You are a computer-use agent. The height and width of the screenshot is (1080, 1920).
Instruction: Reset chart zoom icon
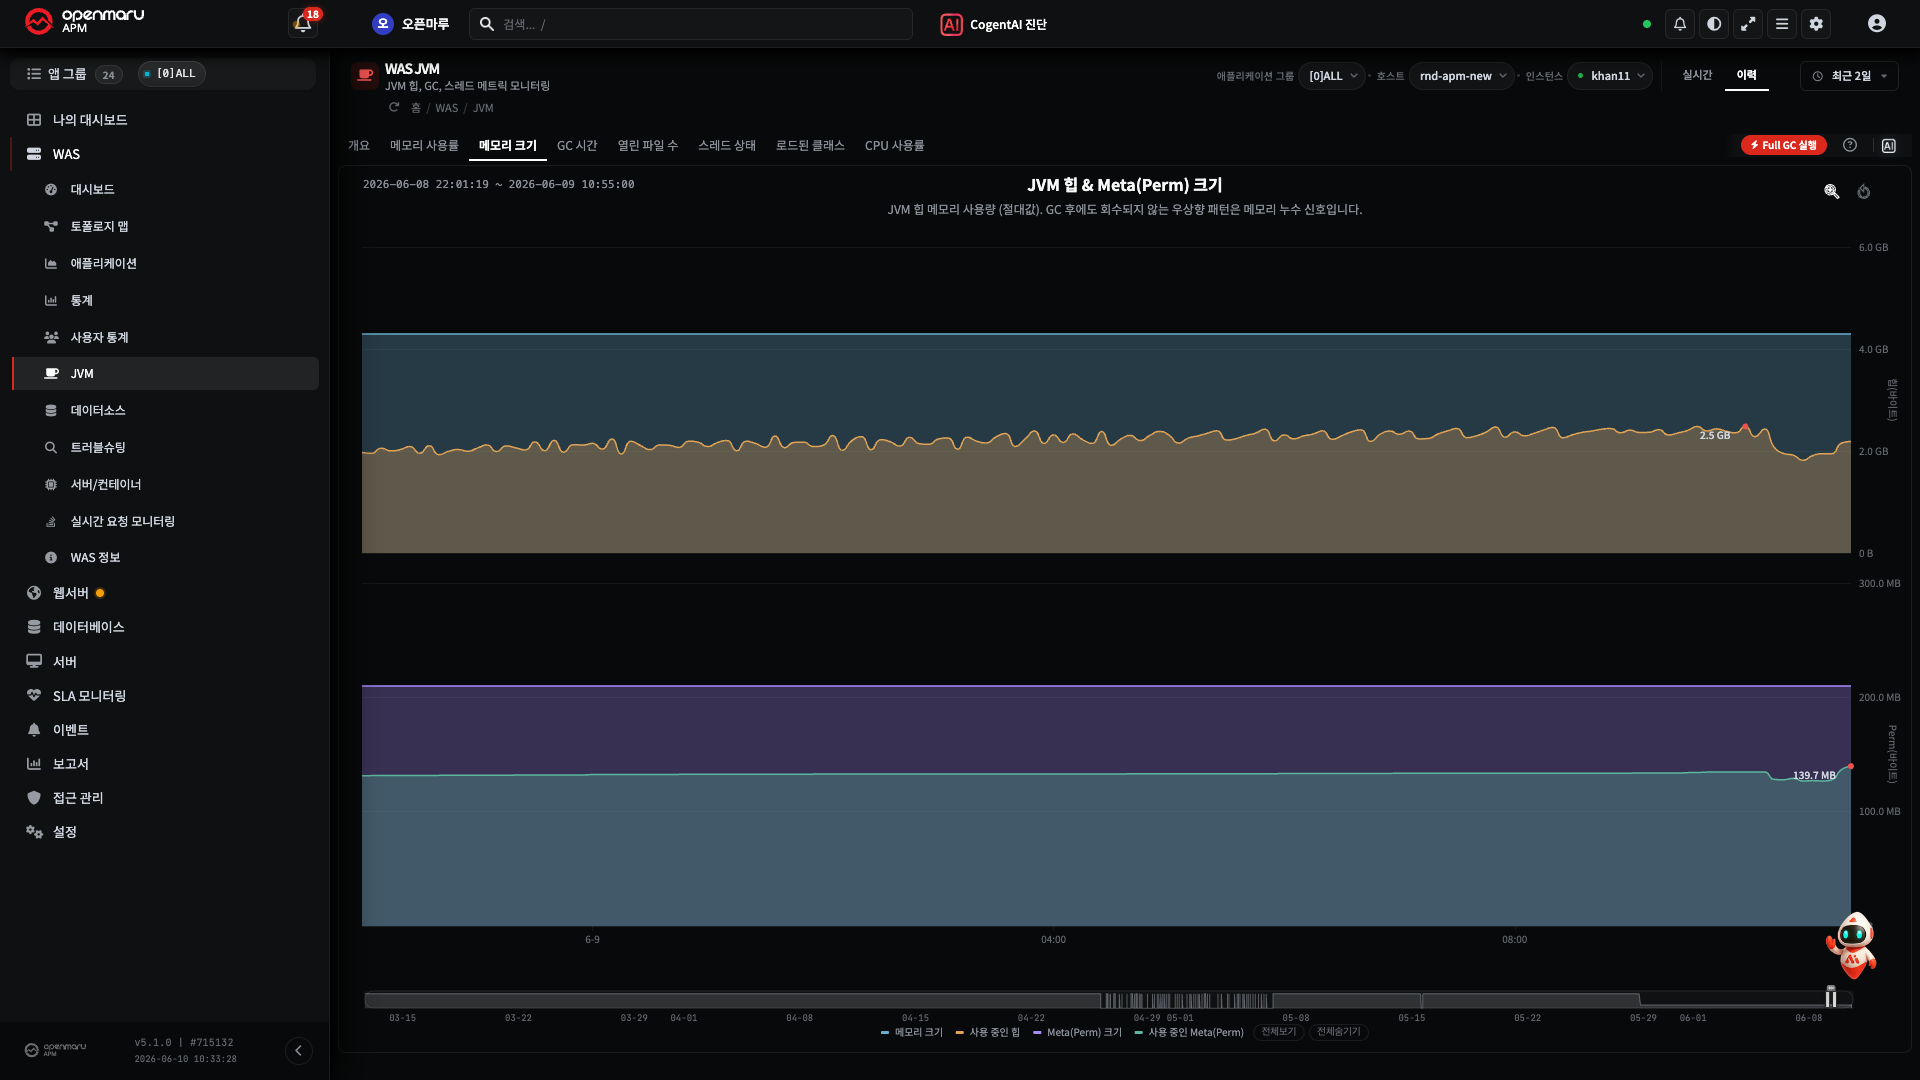(1864, 192)
